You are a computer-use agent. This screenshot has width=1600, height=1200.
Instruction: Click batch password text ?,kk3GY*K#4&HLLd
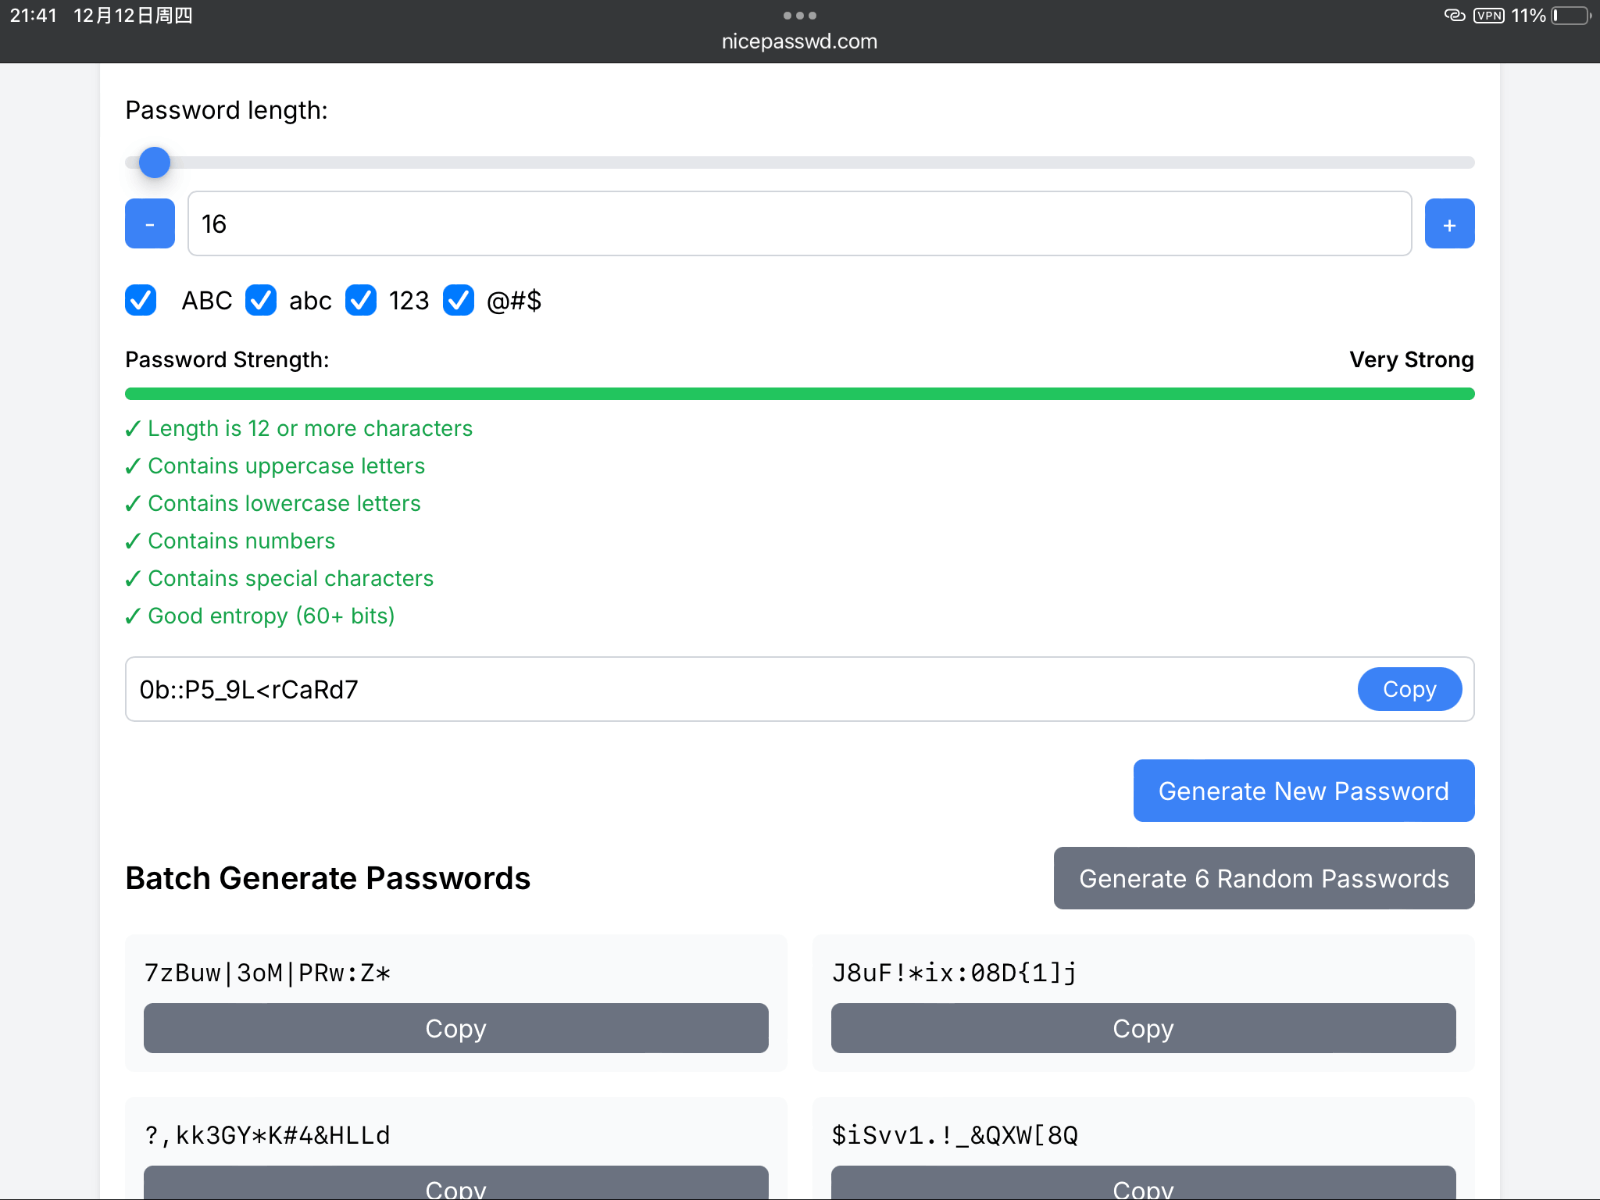pyautogui.click(x=267, y=1136)
